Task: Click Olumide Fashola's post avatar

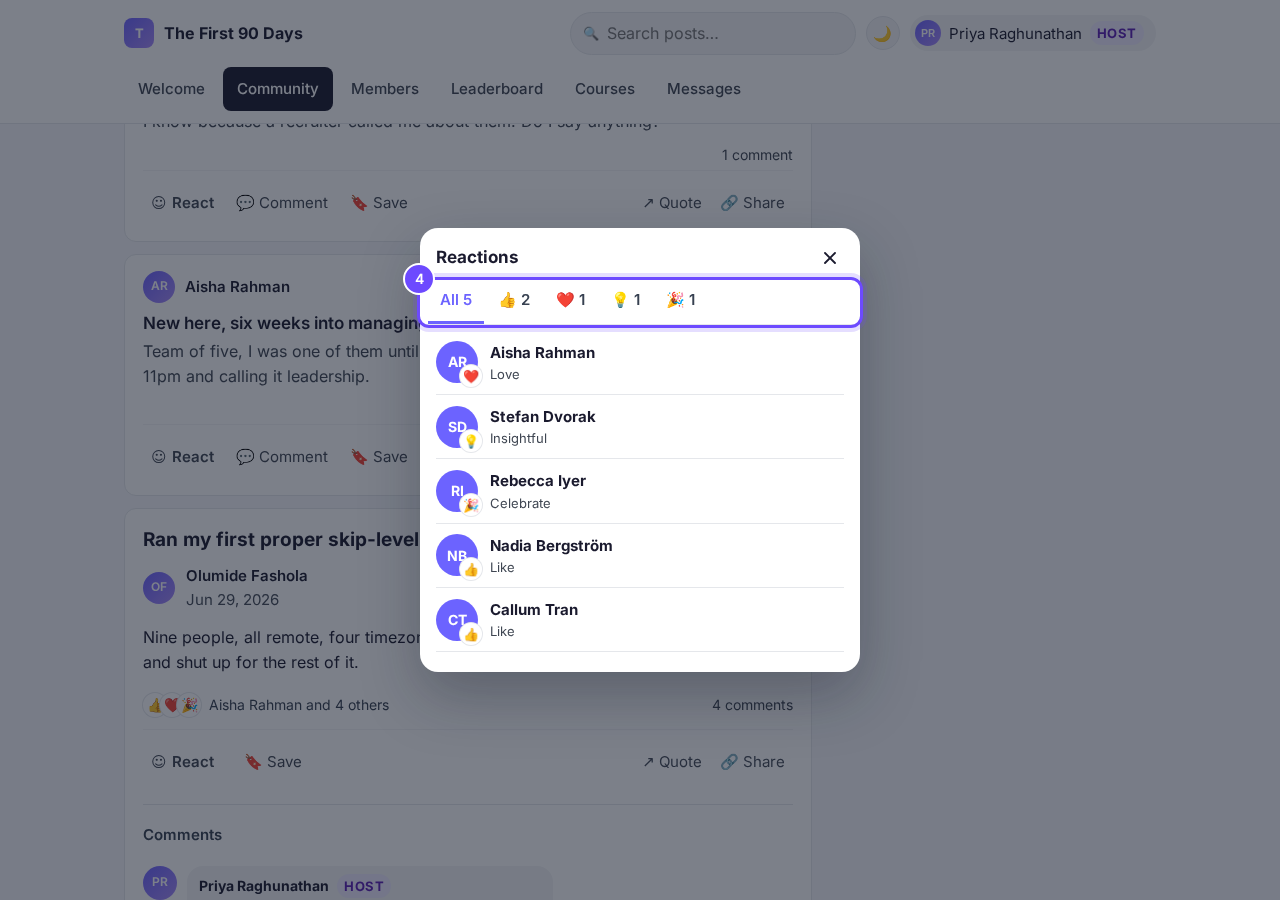Action: pyautogui.click(x=159, y=588)
